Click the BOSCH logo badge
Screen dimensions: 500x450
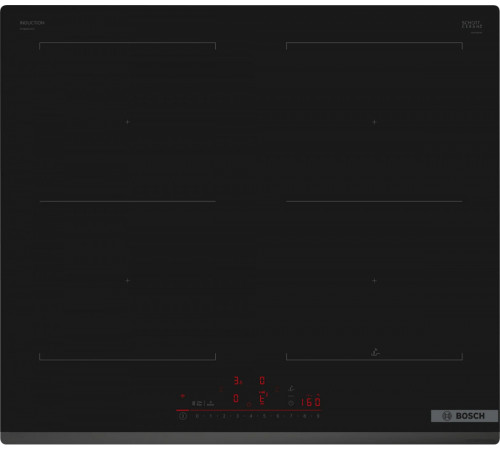pyautogui.click(x=464, y=416)
